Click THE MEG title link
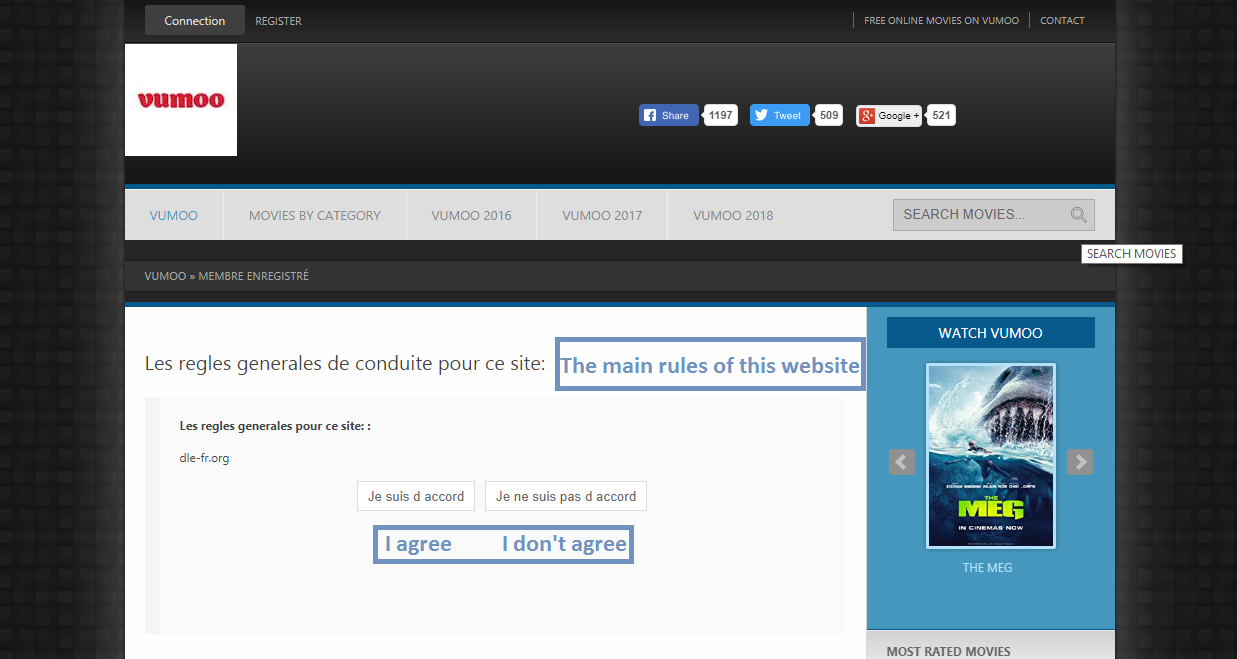This screenshot has width=1237, height=659. (987, 567)
